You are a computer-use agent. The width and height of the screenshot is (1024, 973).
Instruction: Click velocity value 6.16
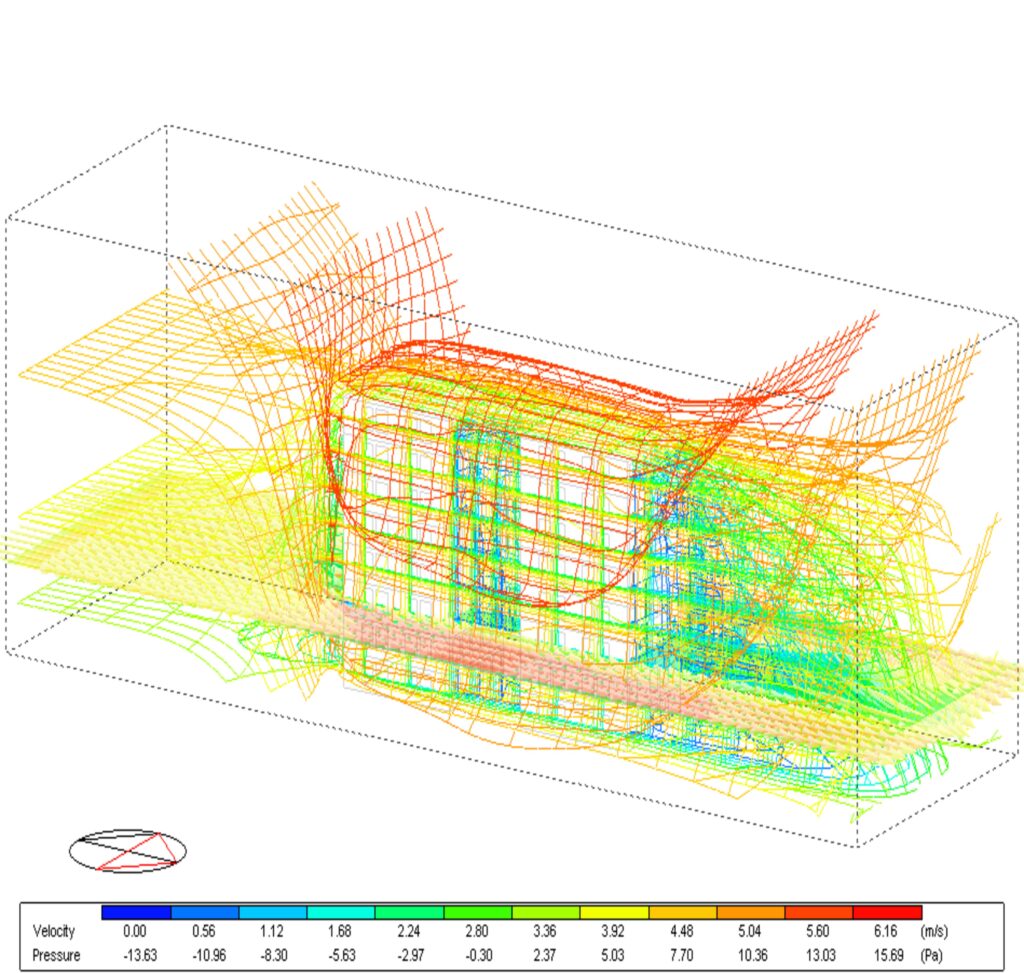click(886, 931)
